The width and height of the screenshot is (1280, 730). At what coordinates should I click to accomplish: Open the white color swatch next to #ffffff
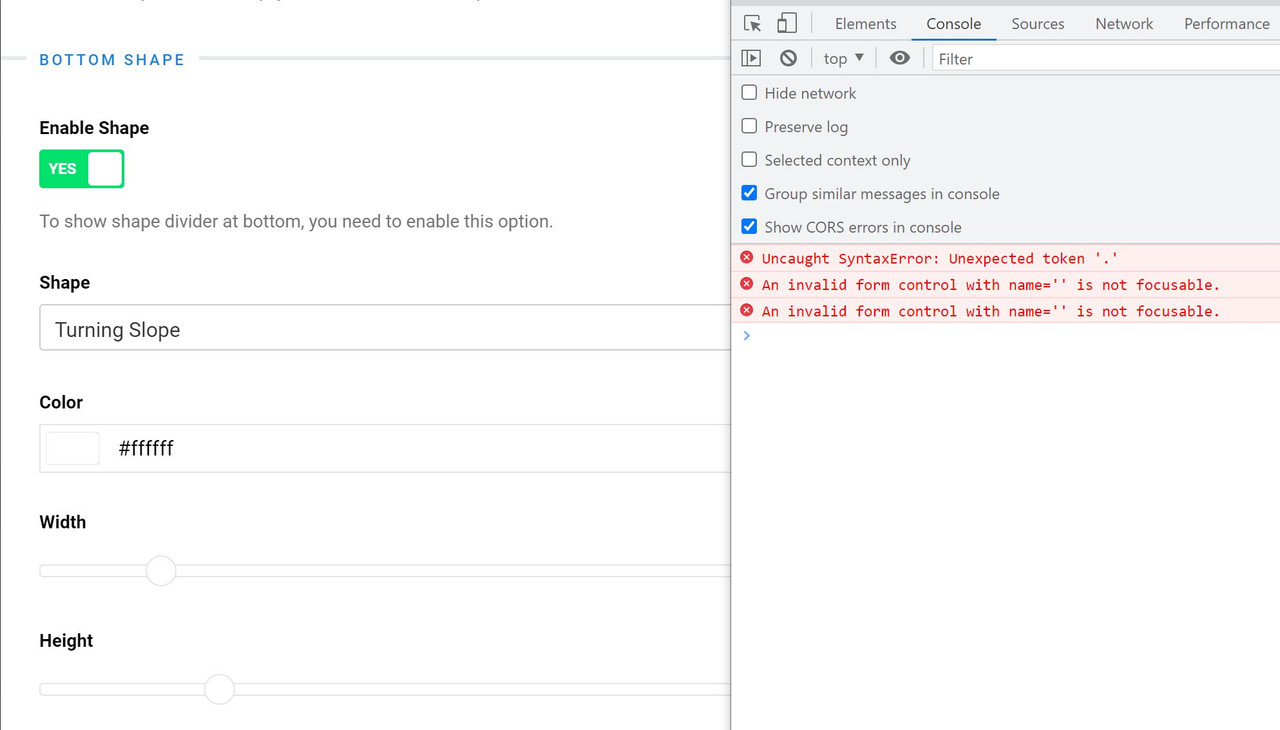[72, 447]
